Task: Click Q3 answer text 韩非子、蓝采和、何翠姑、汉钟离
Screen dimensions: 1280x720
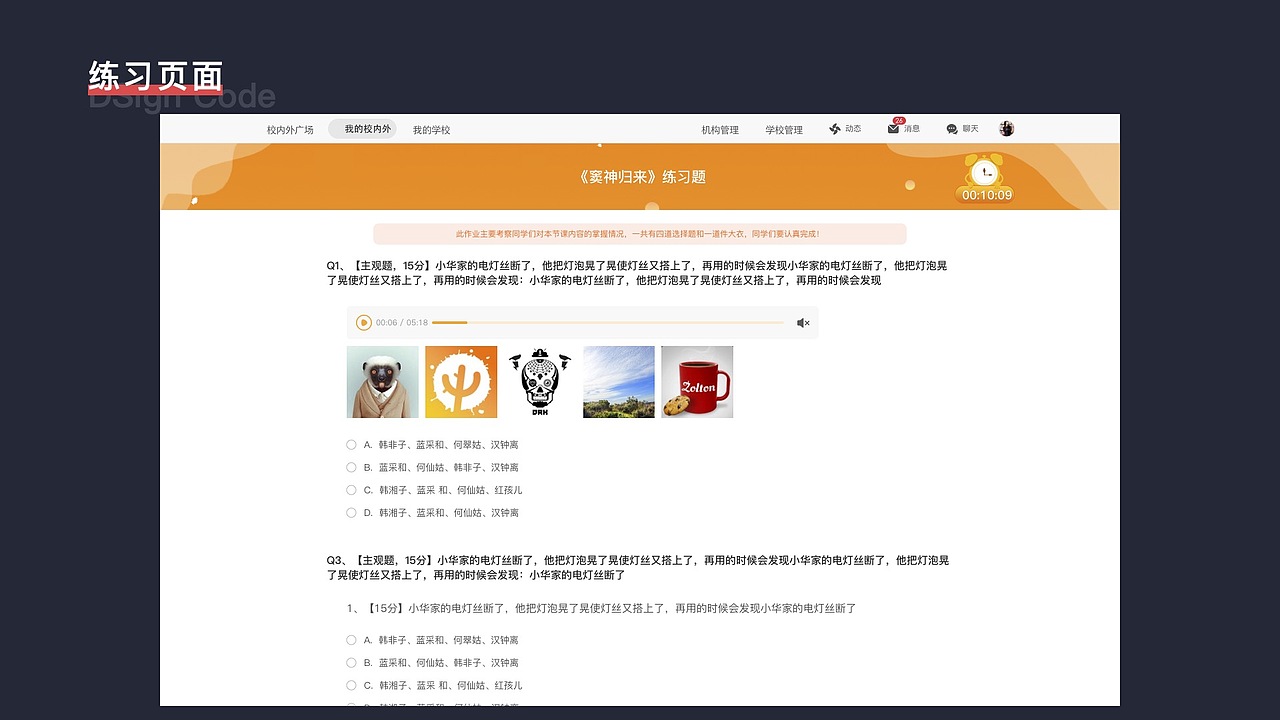Action: (x=448, y=640)
